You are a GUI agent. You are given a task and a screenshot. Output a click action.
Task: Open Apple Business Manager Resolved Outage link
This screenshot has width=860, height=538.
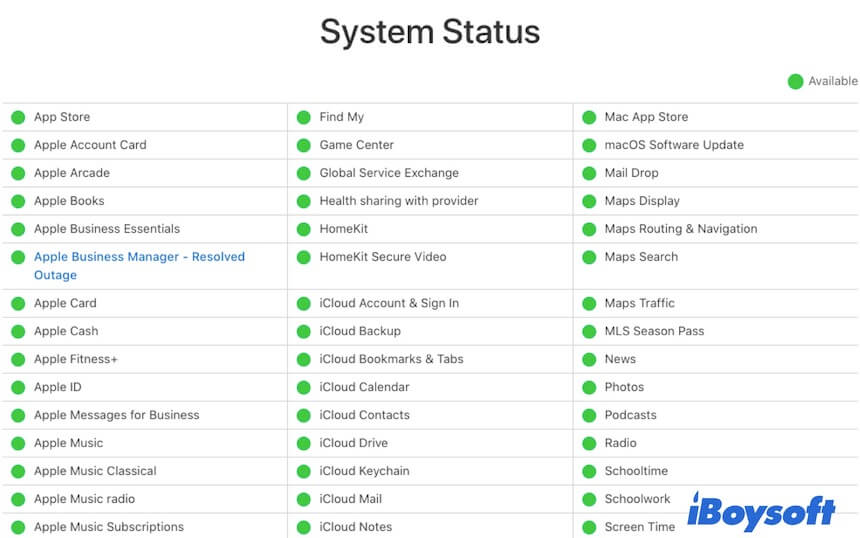(x=139, y=266)
